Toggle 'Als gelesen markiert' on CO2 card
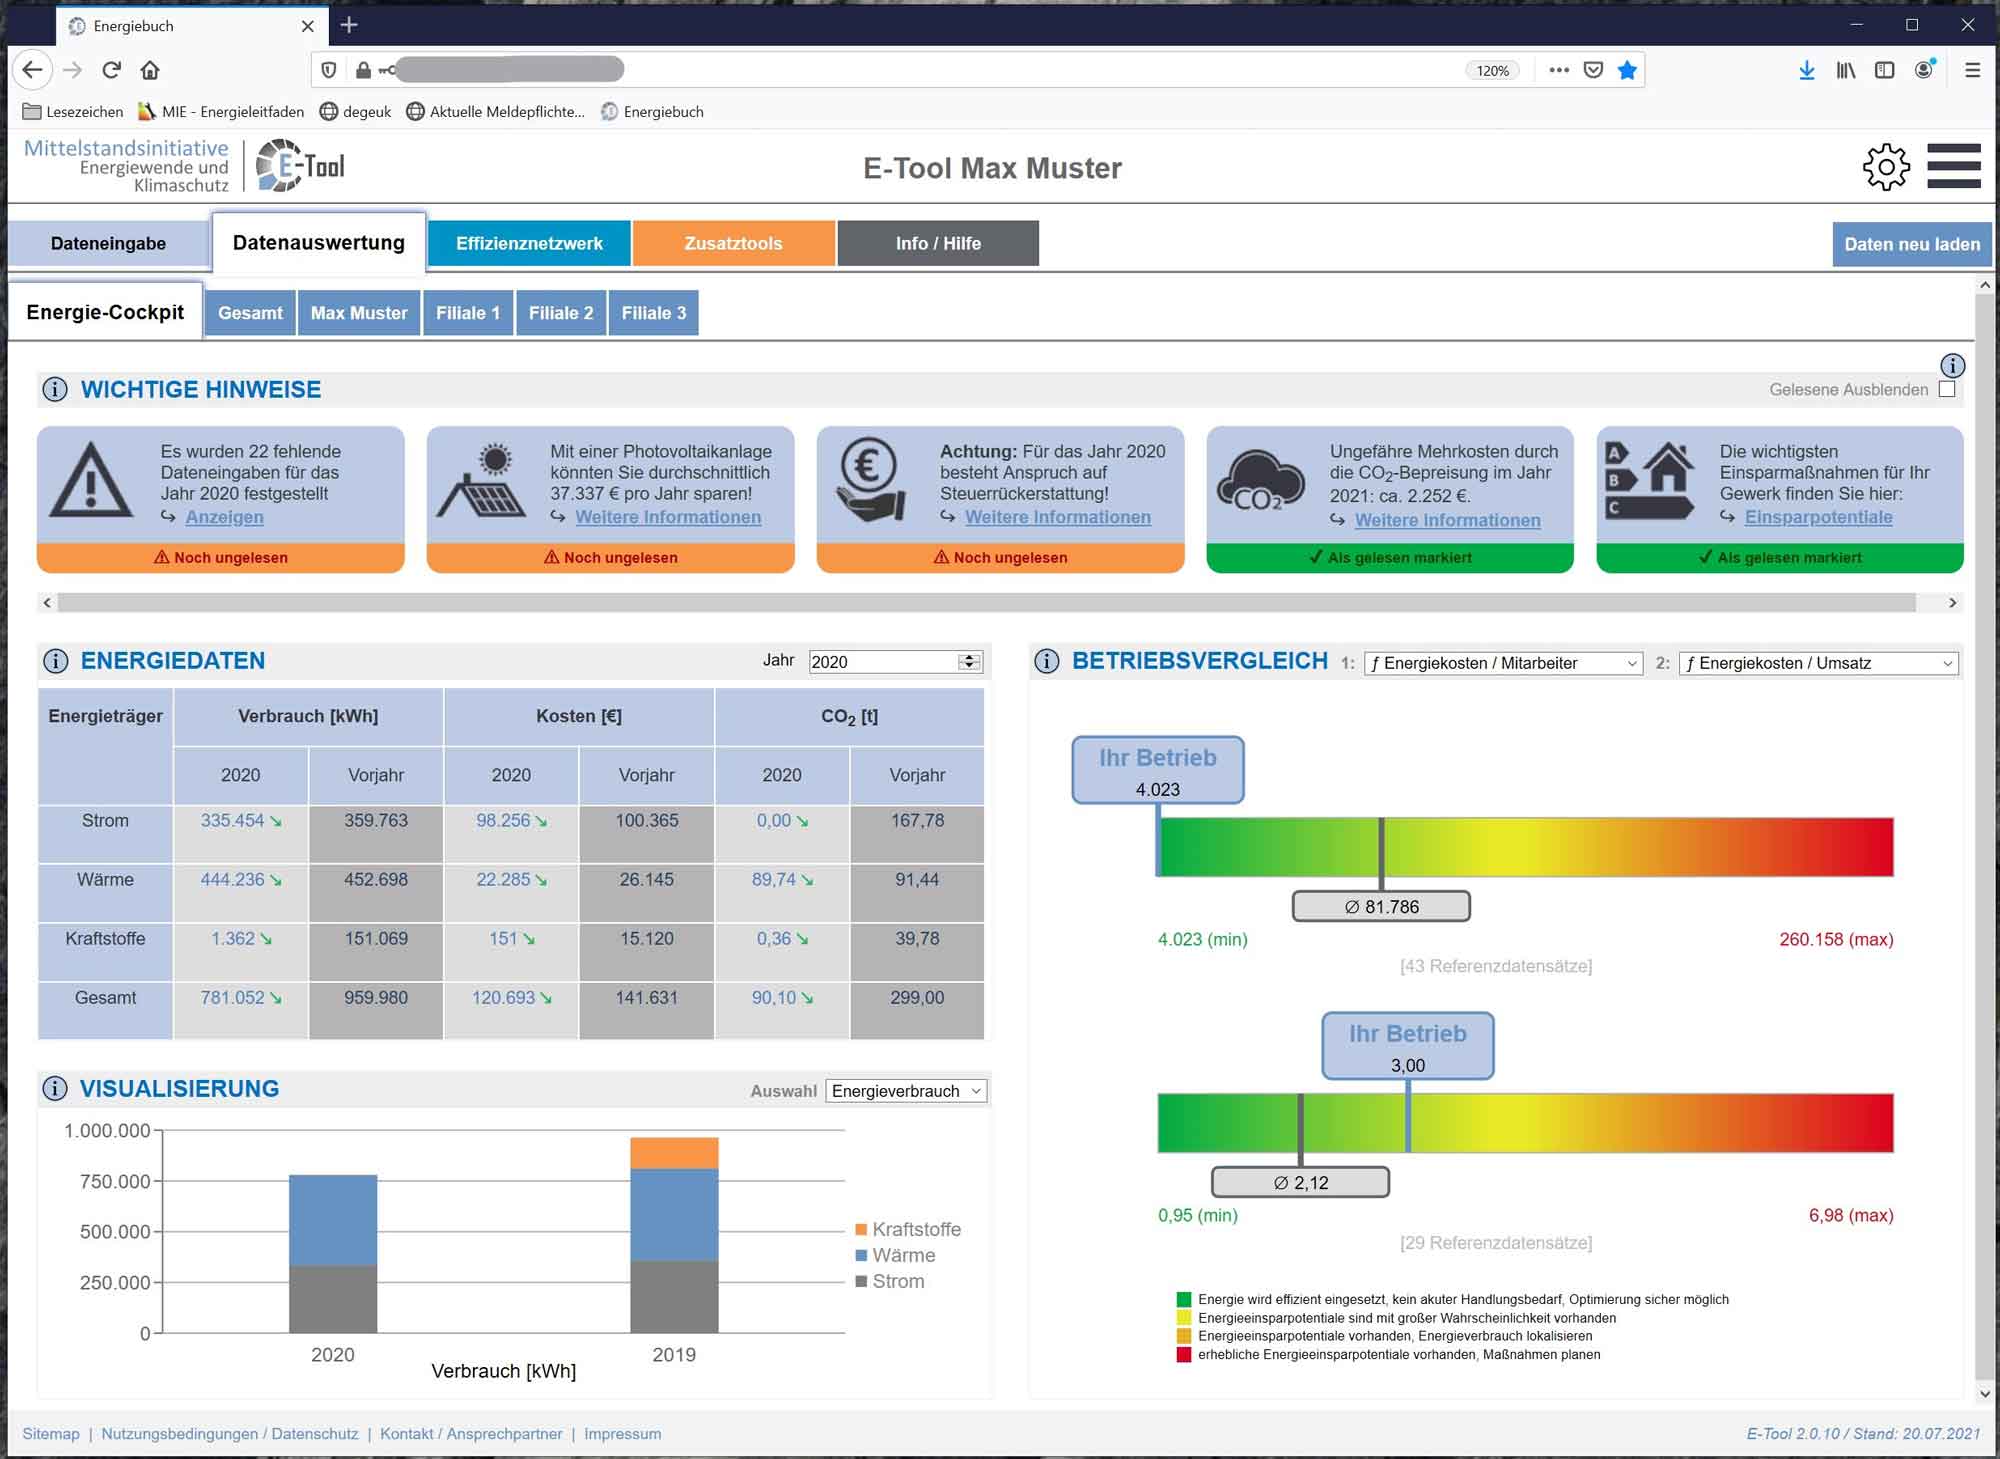The width and height of the screenshot is (2000, 1459). (x=1389, y=558)
